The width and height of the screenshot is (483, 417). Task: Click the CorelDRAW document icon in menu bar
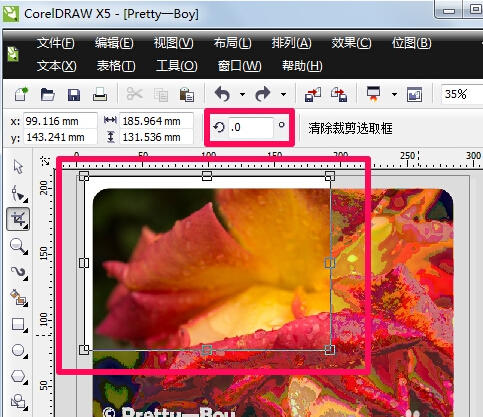(x=13, y=54)
